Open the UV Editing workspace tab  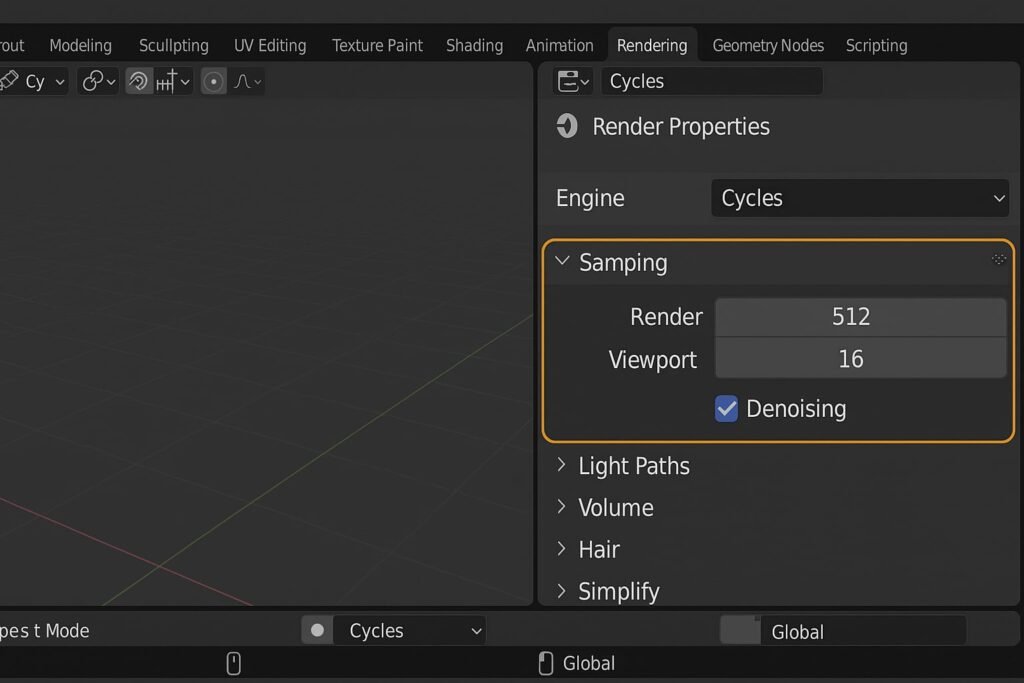pos(270,45)
